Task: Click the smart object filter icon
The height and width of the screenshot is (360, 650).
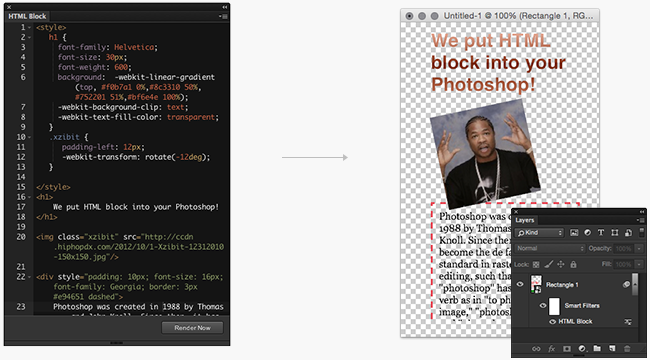Action: (x=628, y=233)
